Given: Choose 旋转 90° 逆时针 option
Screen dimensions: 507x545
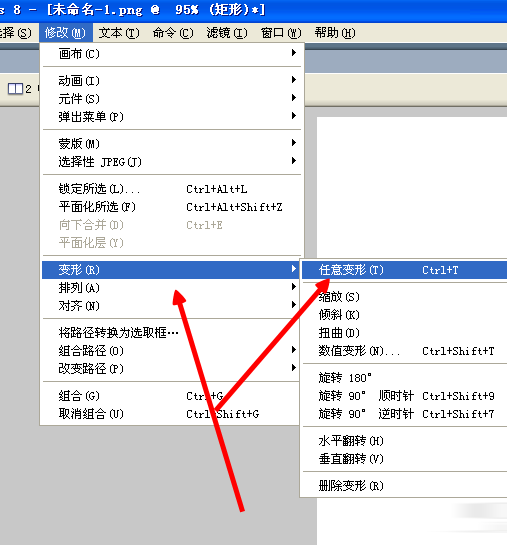Looking at the screenshot, I should pos(404,414).
